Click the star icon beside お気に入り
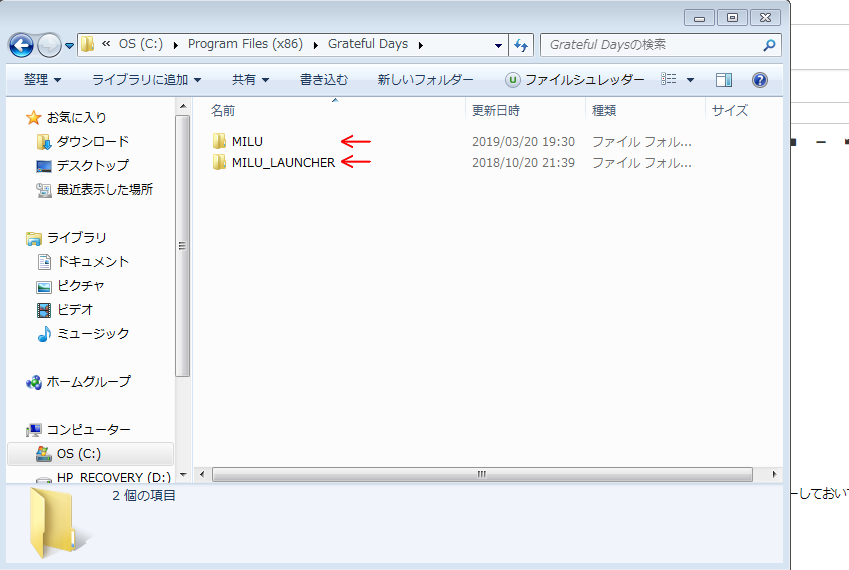Screen dimensions: 849x570 coord(34,117)
